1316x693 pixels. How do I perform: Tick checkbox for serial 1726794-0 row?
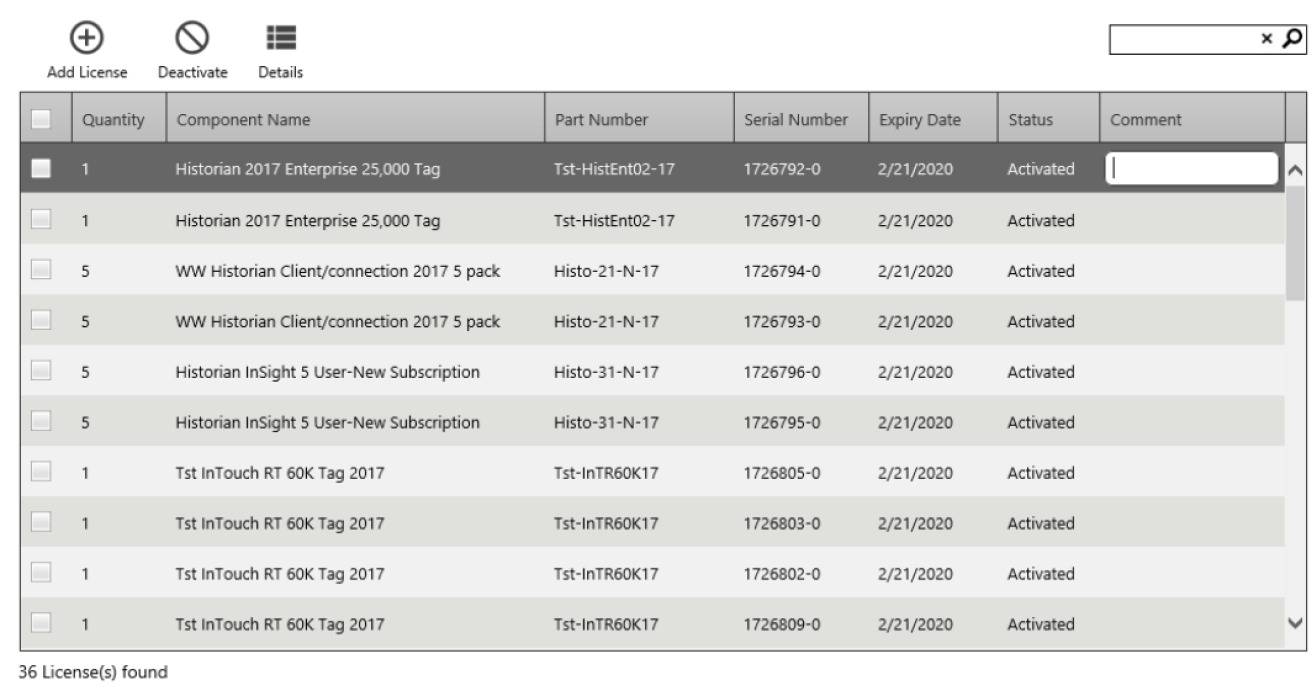pos(41,271)
